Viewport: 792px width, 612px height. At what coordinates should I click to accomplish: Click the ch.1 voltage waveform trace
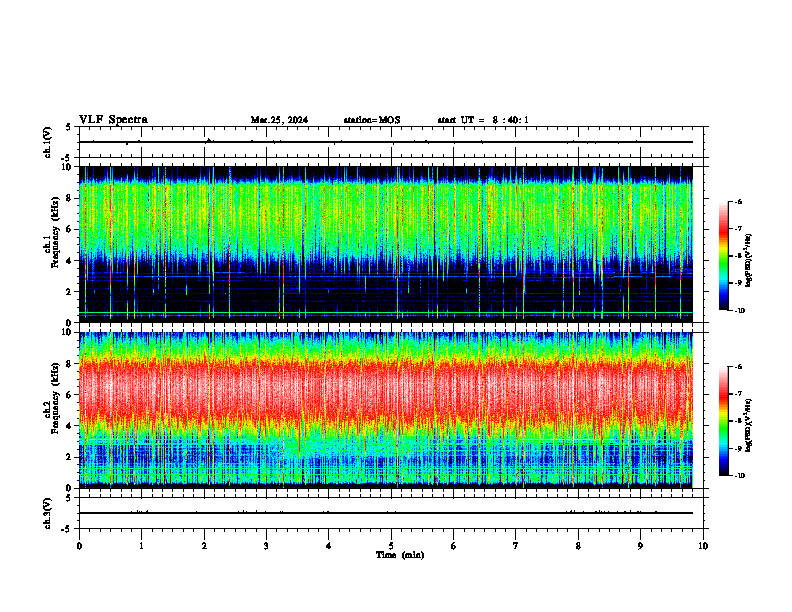pyautogui.click(x=386, y=142)
